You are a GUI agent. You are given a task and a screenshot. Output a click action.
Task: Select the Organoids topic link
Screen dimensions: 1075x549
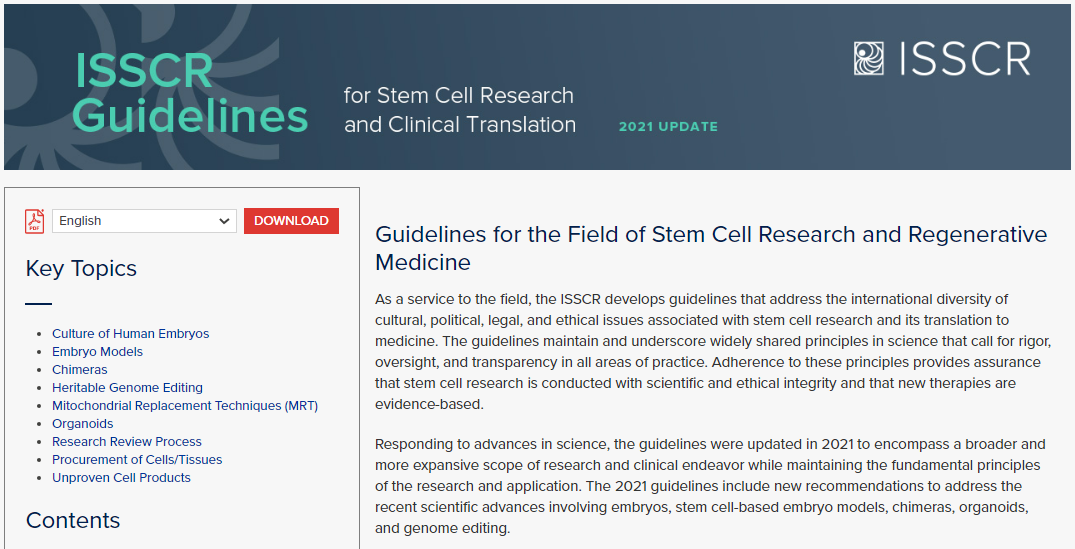point(82,424)
